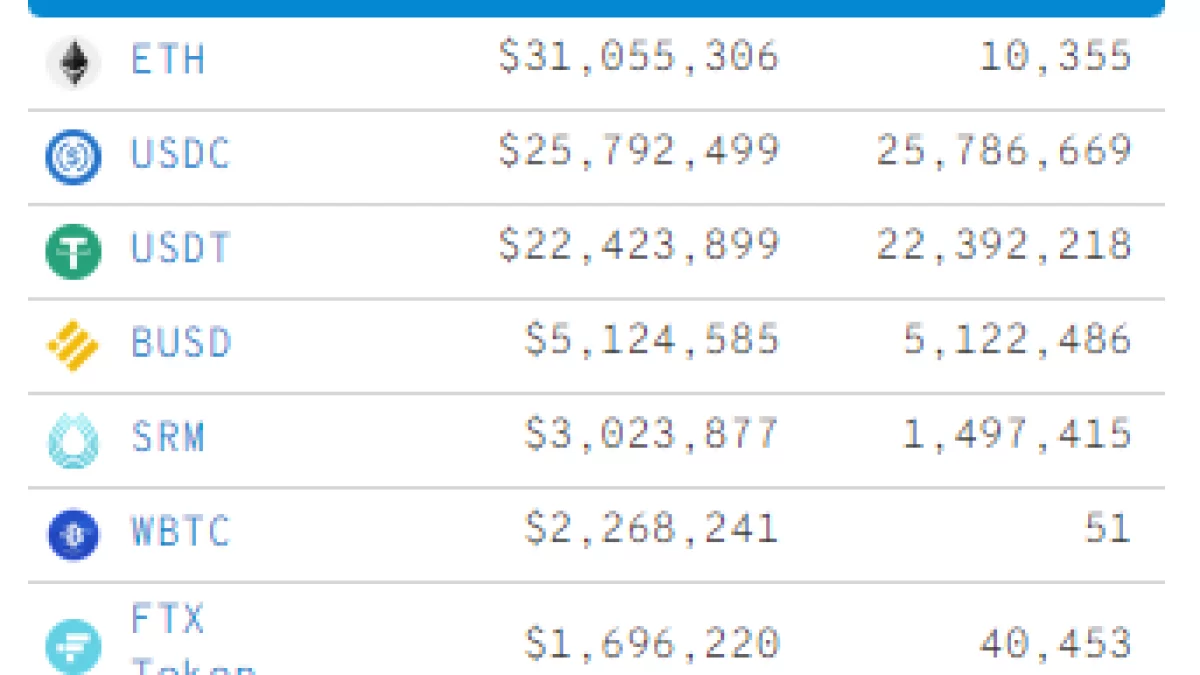Click the USDC balance 25,786,669

(1004, 151)
